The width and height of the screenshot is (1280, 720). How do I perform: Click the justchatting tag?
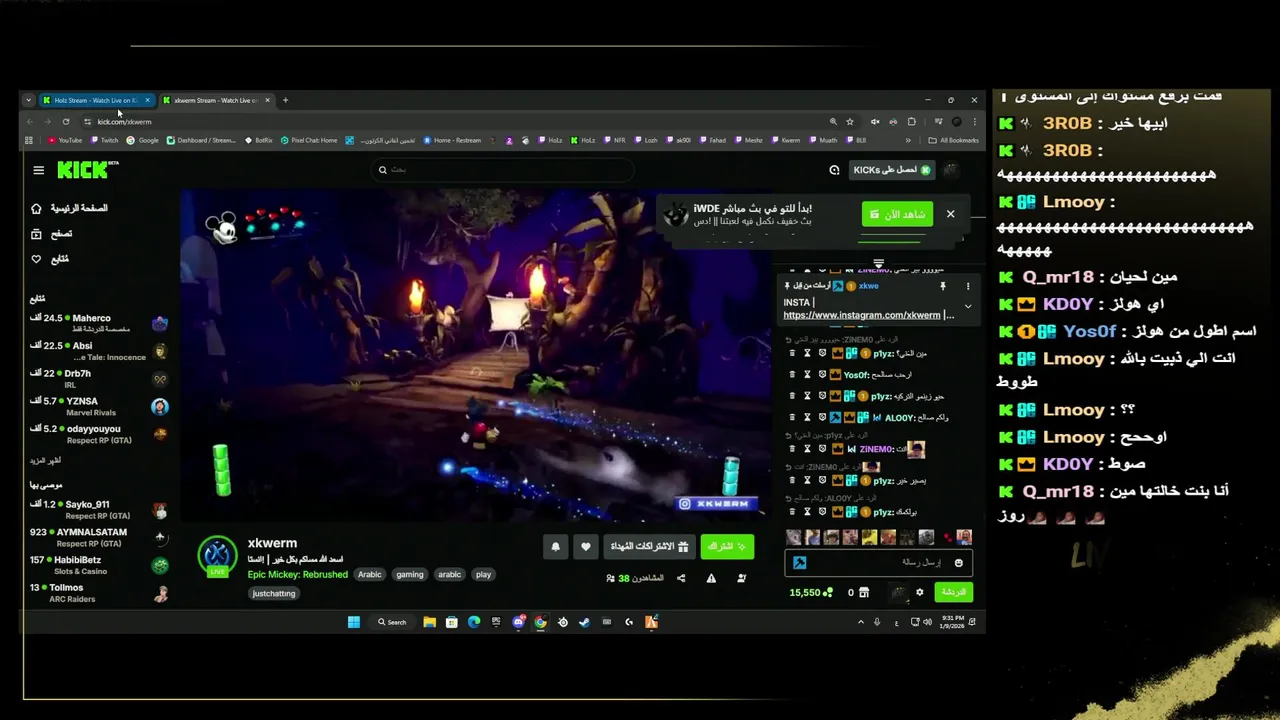pos(274,593)
